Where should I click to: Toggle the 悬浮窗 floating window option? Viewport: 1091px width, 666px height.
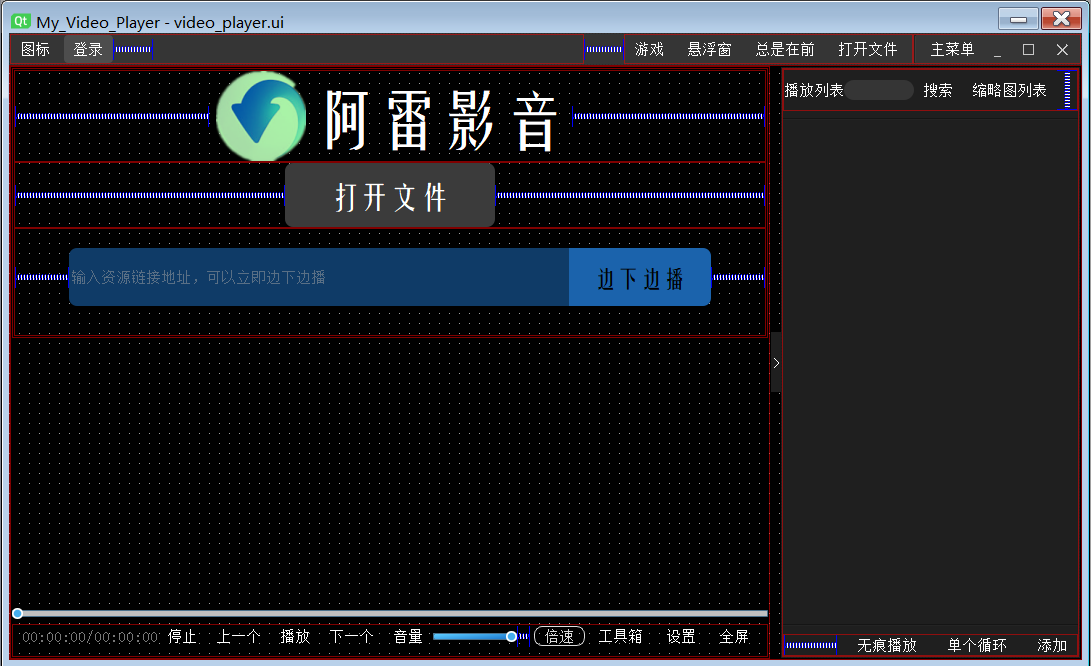tap(709, 49)
